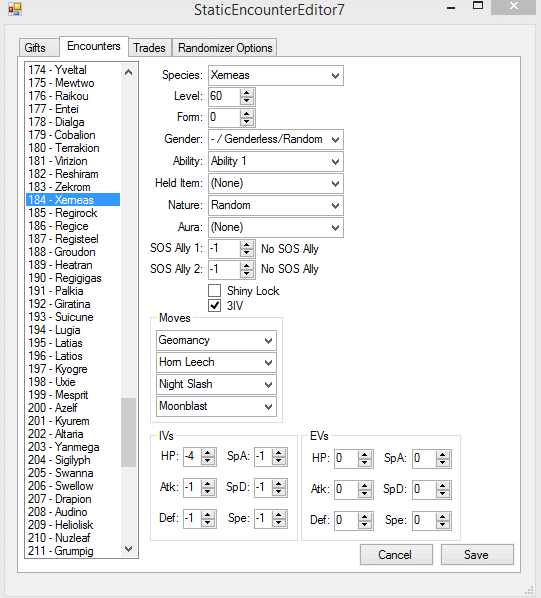
Task: Increase SOS Ally 1 with up arrow
Action: click(x=247, y=245)
